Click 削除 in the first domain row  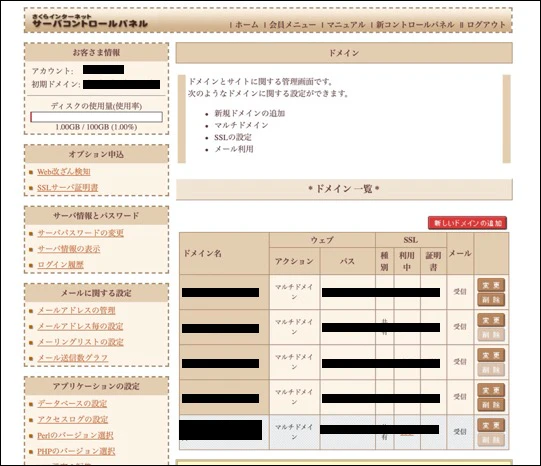[x=491, y=299]
